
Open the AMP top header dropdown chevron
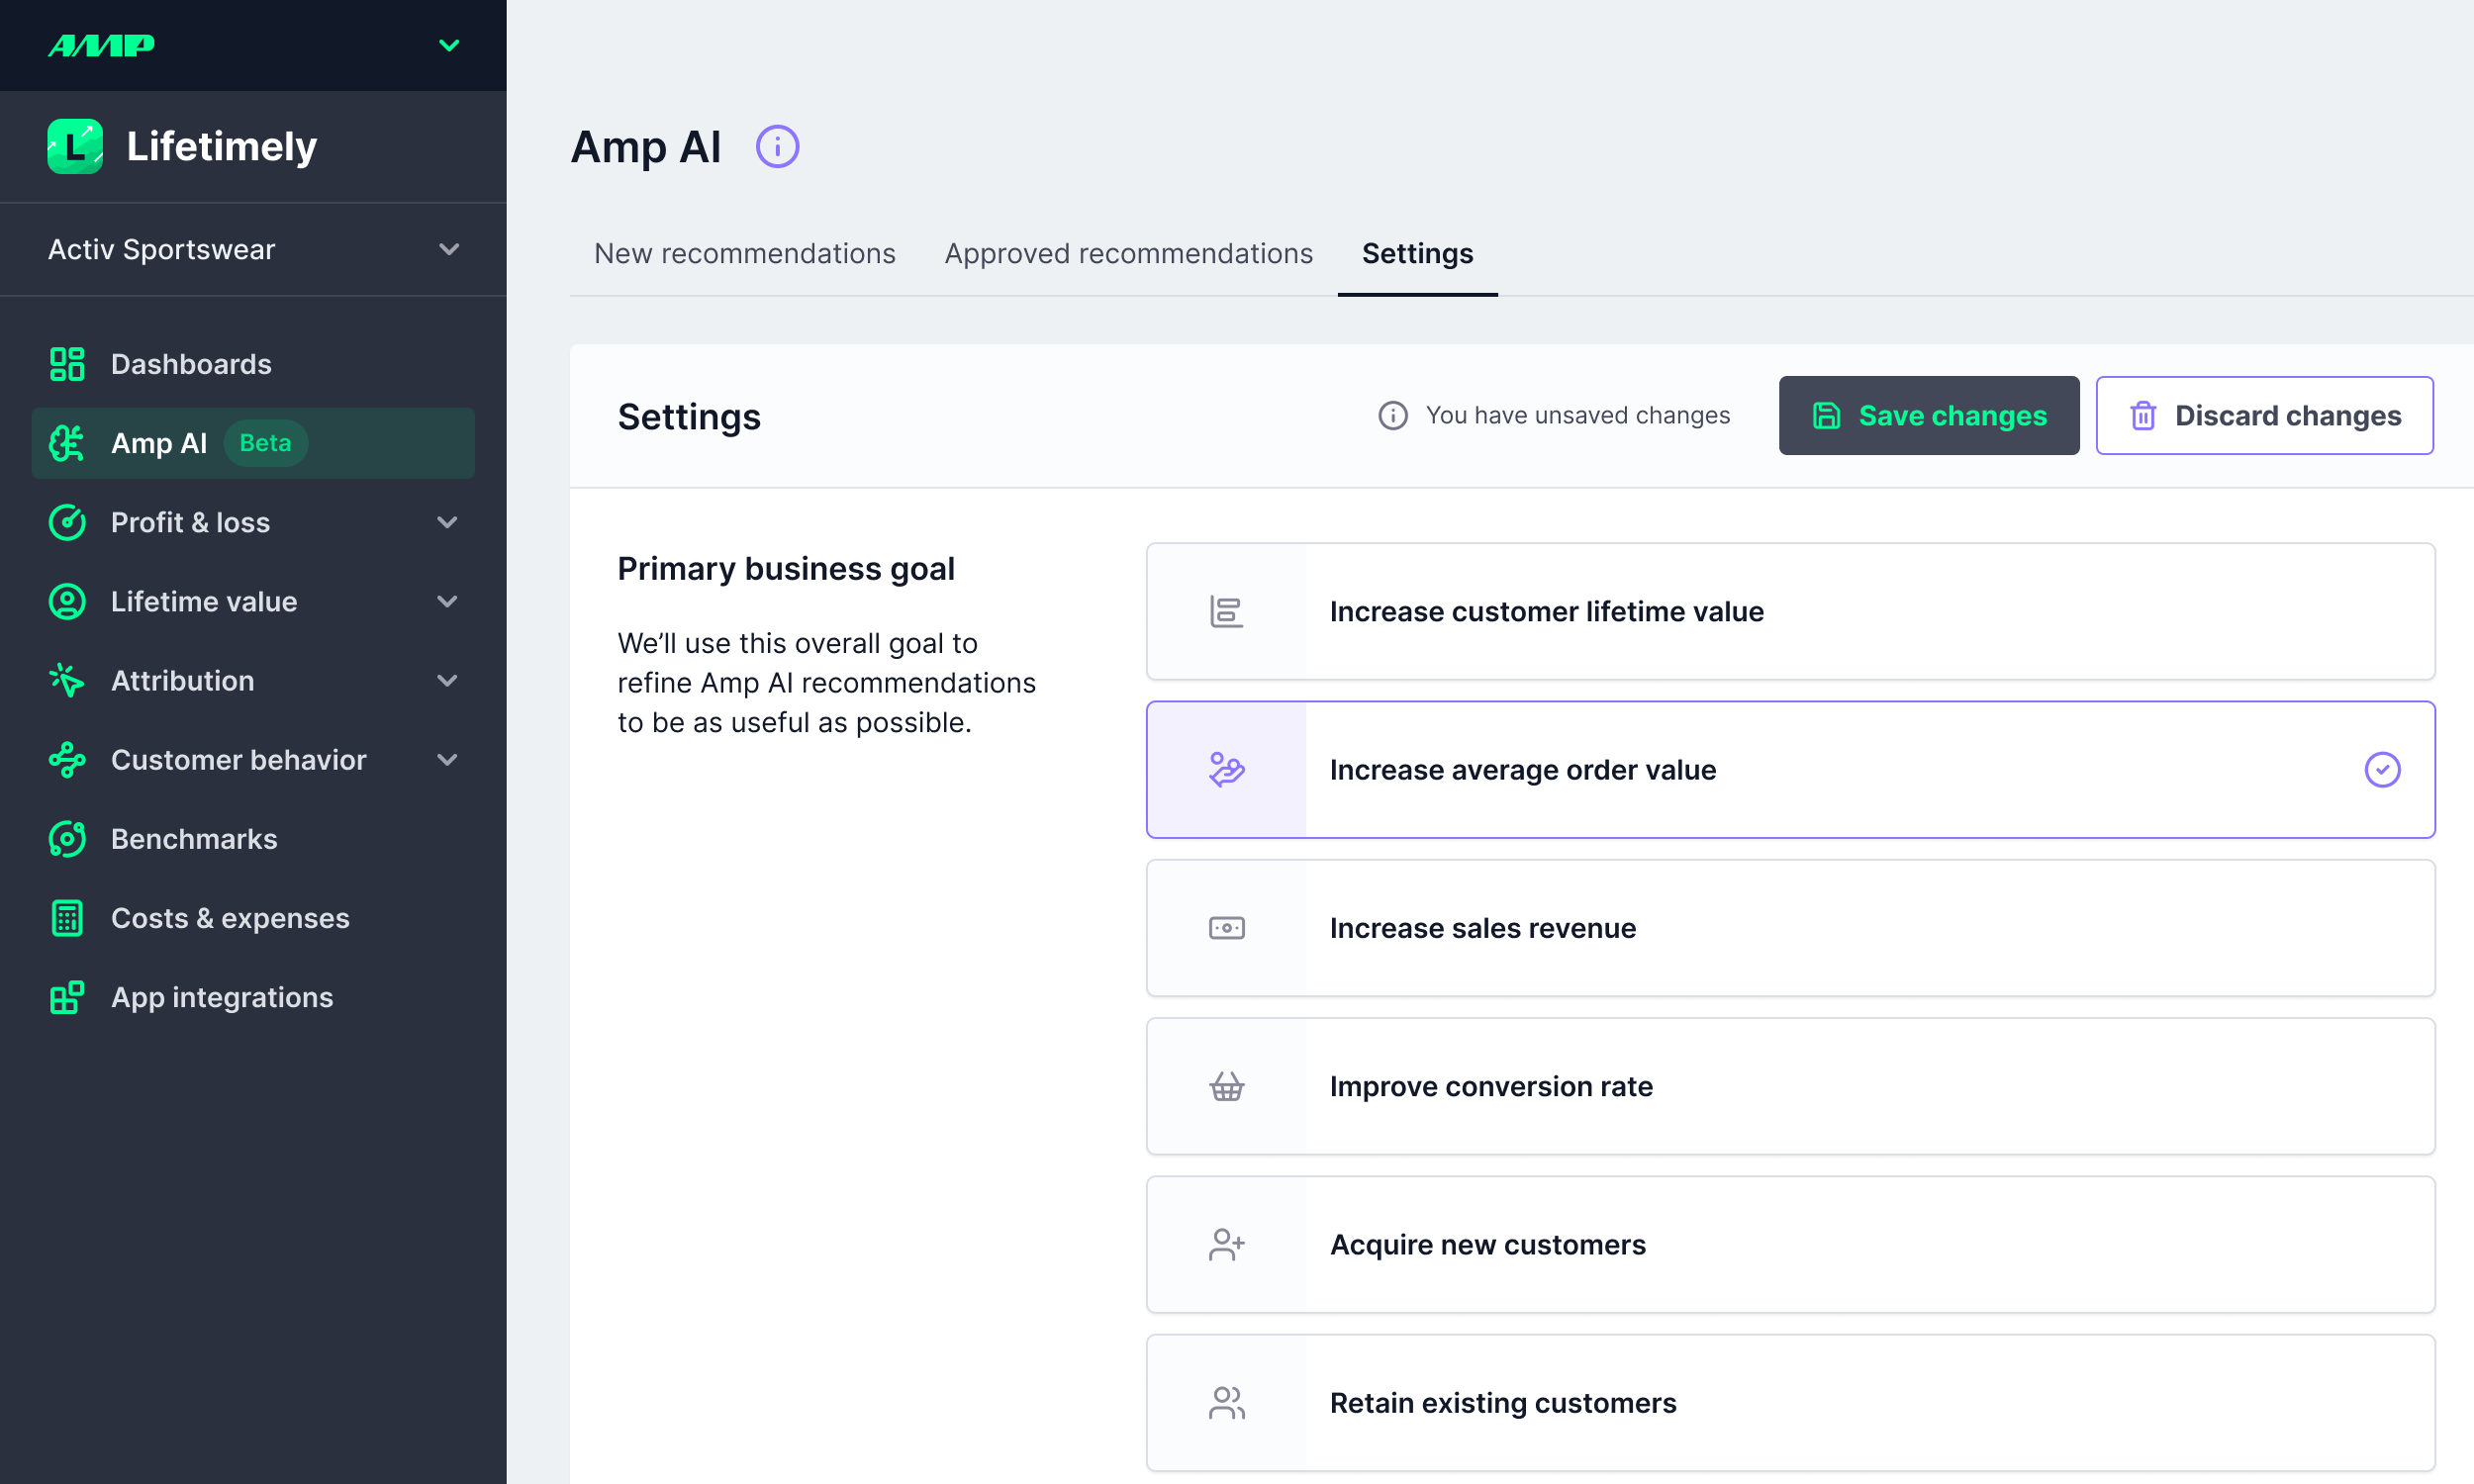(x=449, y=45)
